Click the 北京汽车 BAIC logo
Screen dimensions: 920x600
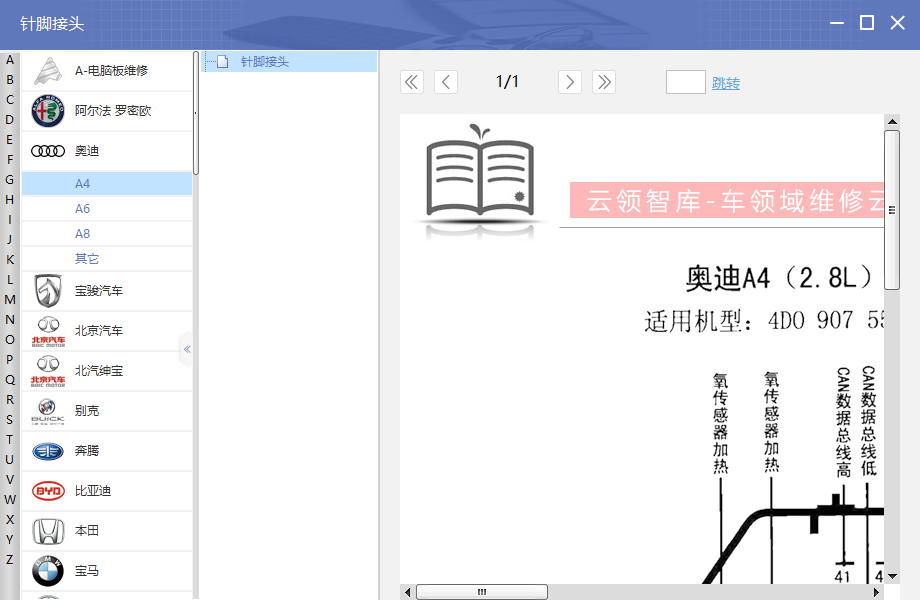pos(48,331)
